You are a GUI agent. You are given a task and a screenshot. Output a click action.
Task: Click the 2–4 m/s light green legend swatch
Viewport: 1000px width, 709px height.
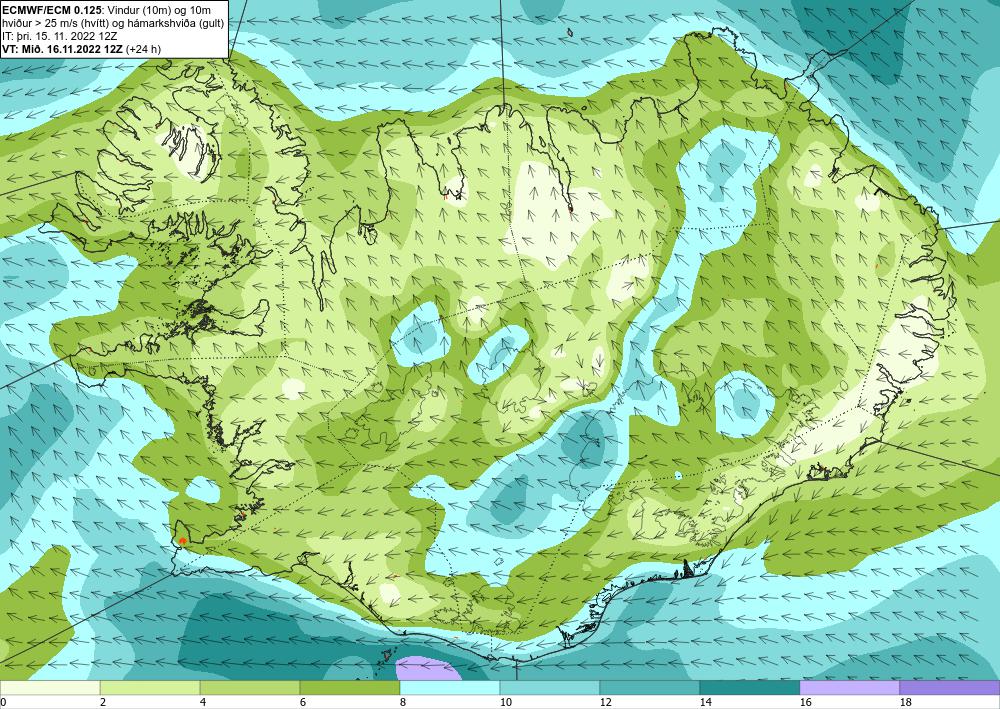coord(150,688)
